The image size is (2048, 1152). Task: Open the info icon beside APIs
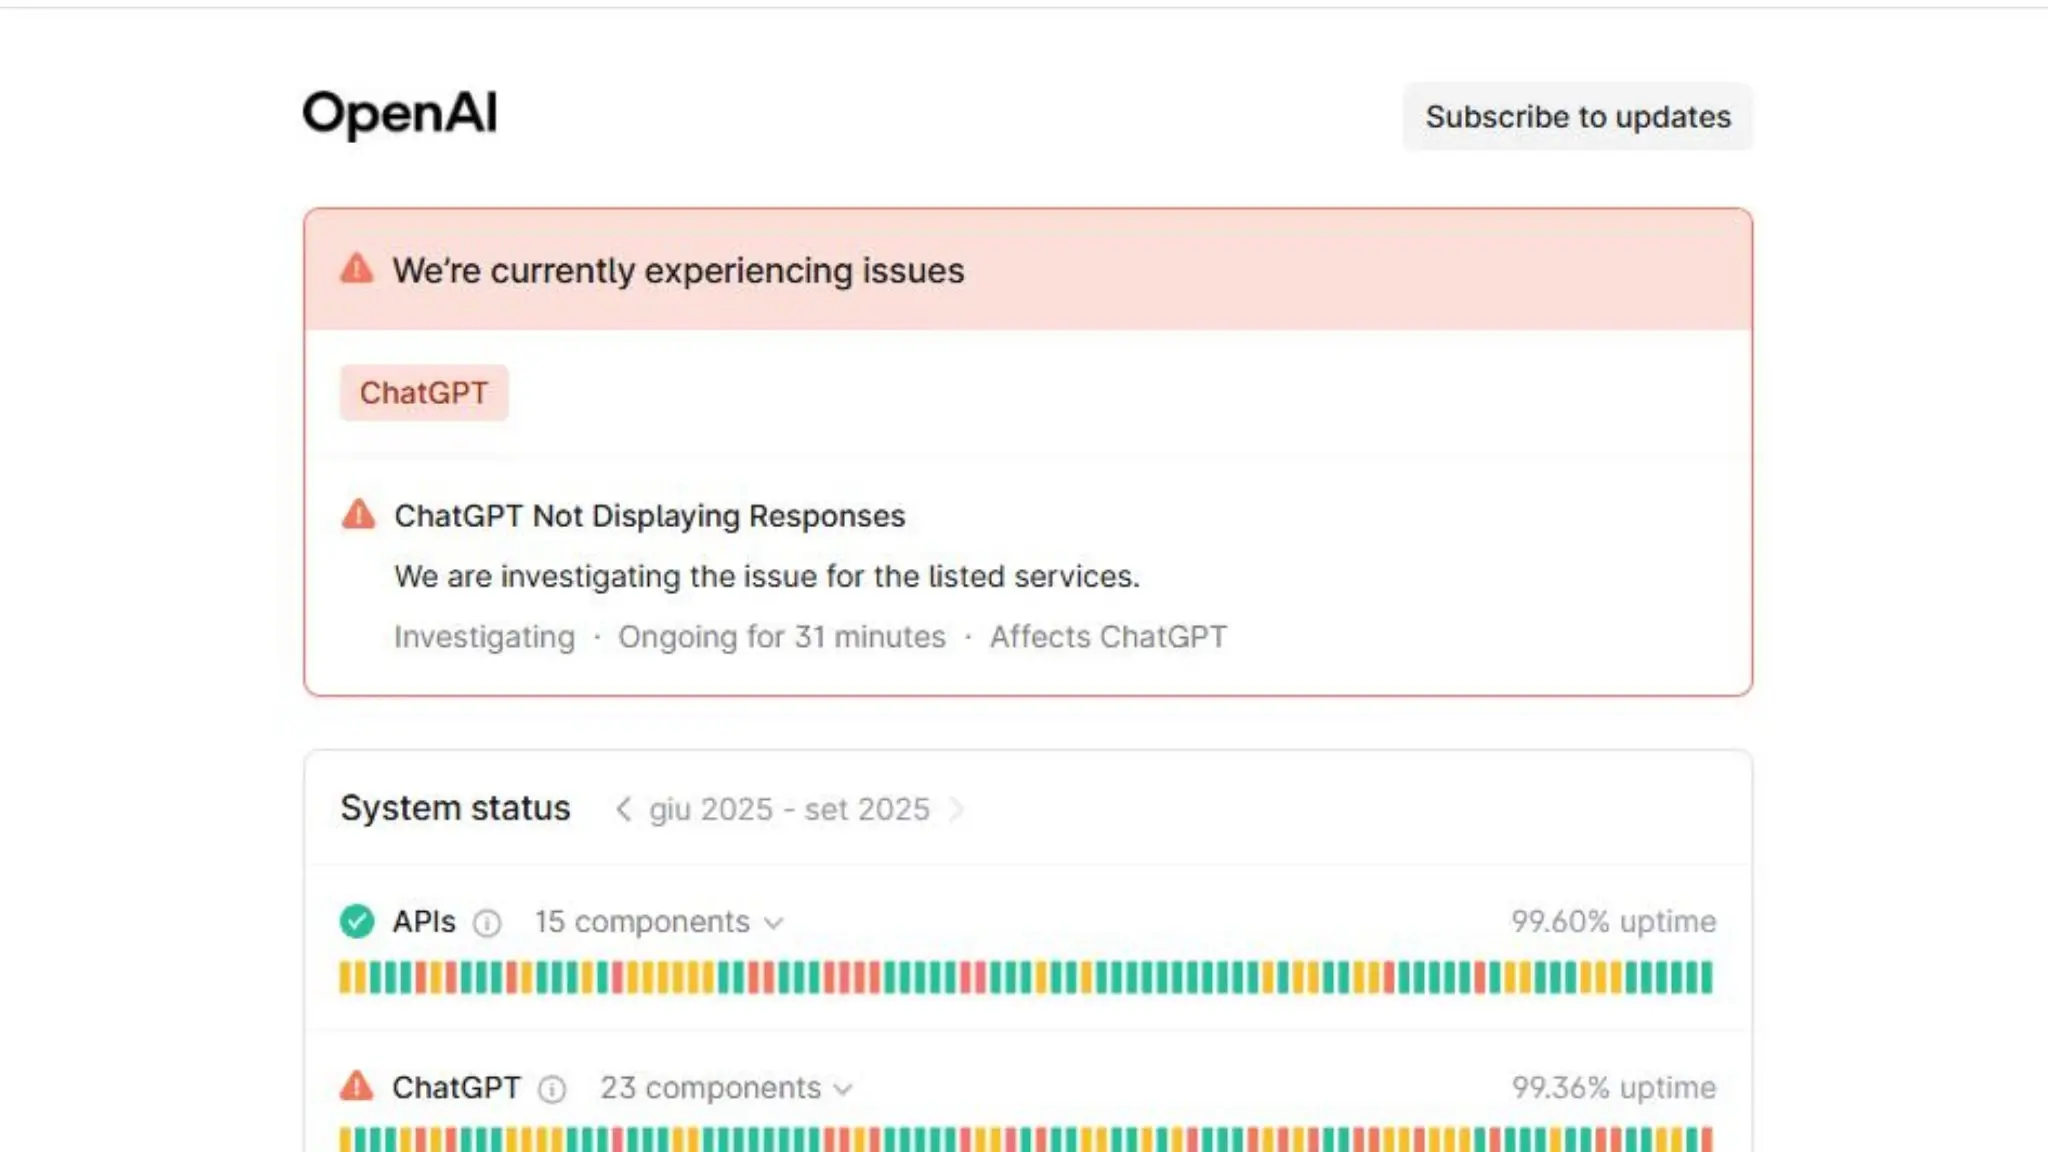coord(487,923)
